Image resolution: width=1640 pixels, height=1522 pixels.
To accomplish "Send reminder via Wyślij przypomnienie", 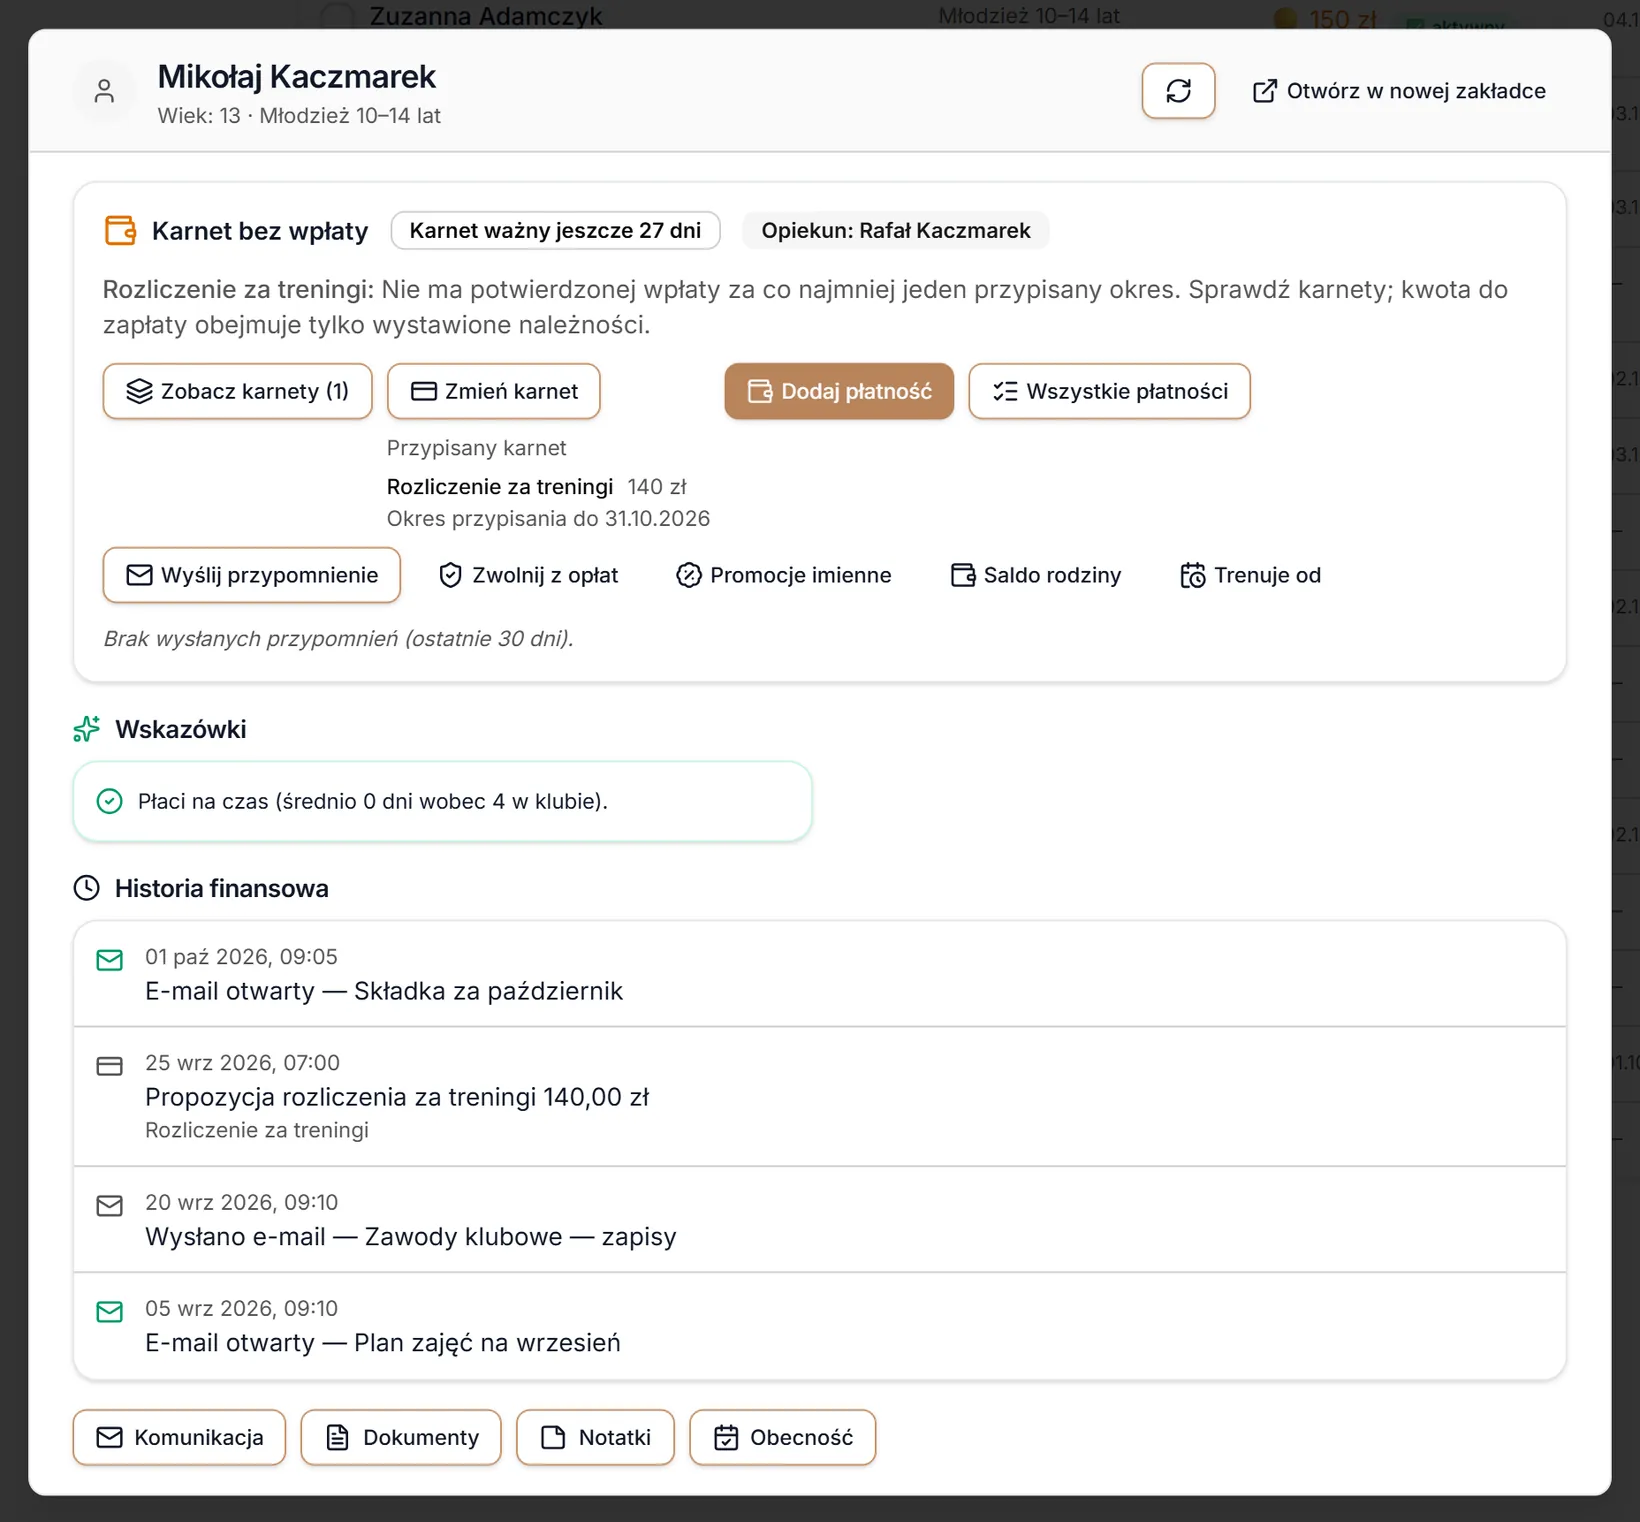I will click(251, 575).
